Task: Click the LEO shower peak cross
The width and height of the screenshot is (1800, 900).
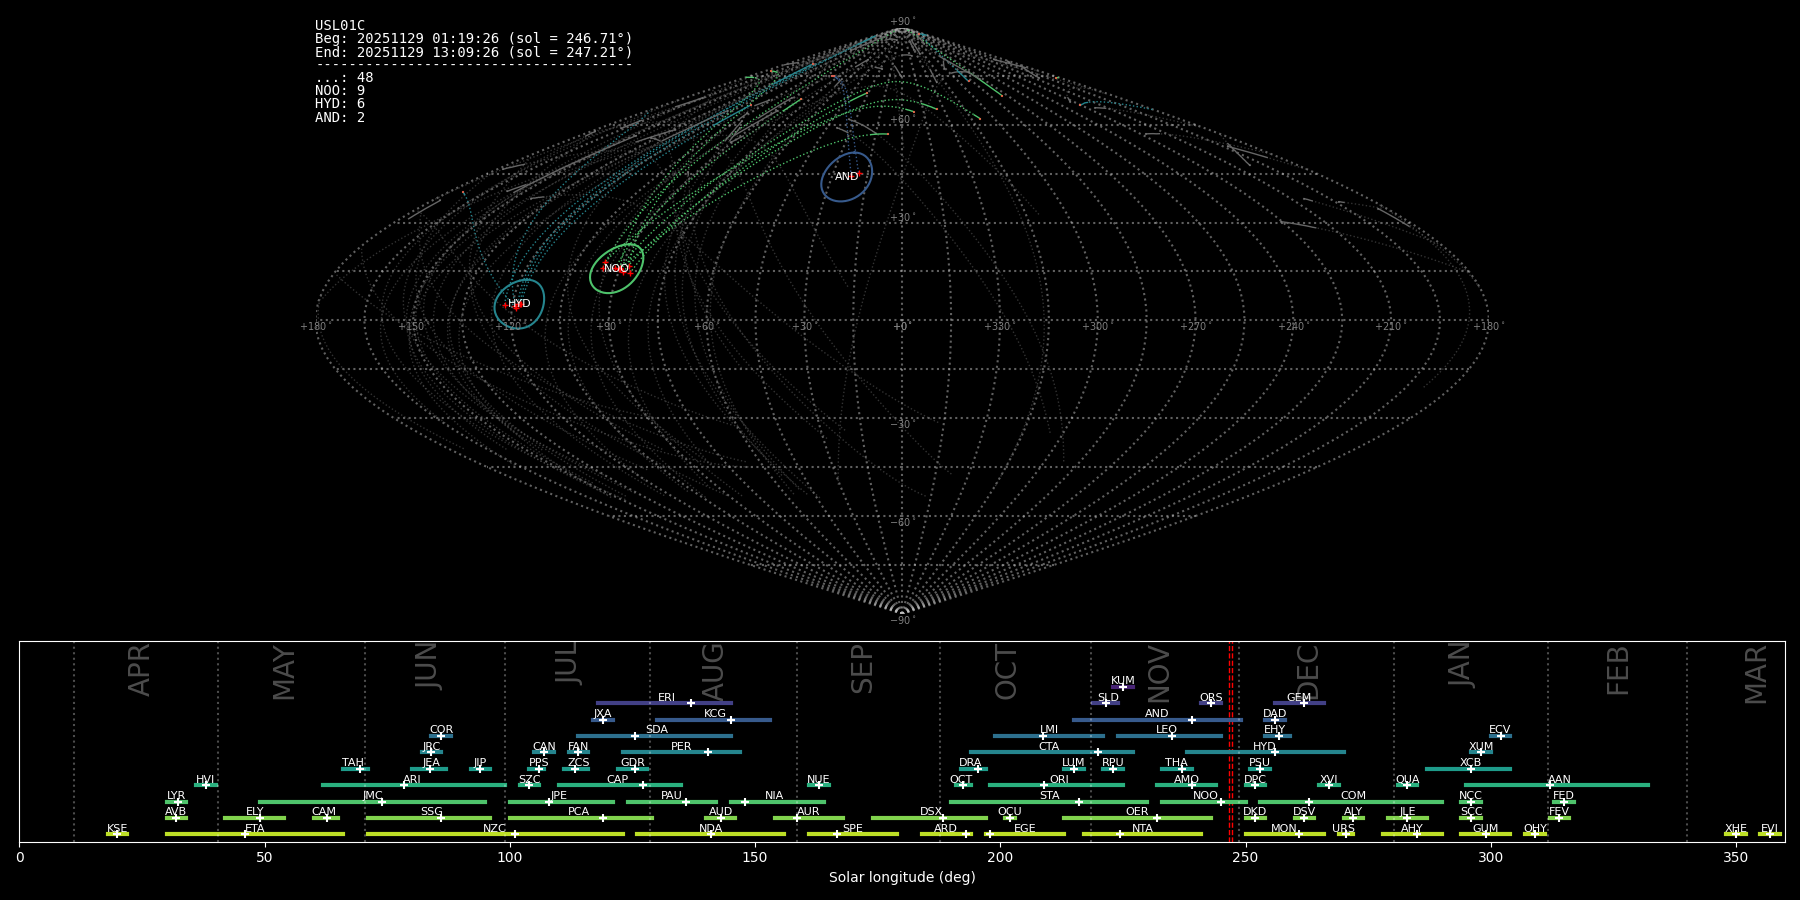Action: [x=1172, y=736]
